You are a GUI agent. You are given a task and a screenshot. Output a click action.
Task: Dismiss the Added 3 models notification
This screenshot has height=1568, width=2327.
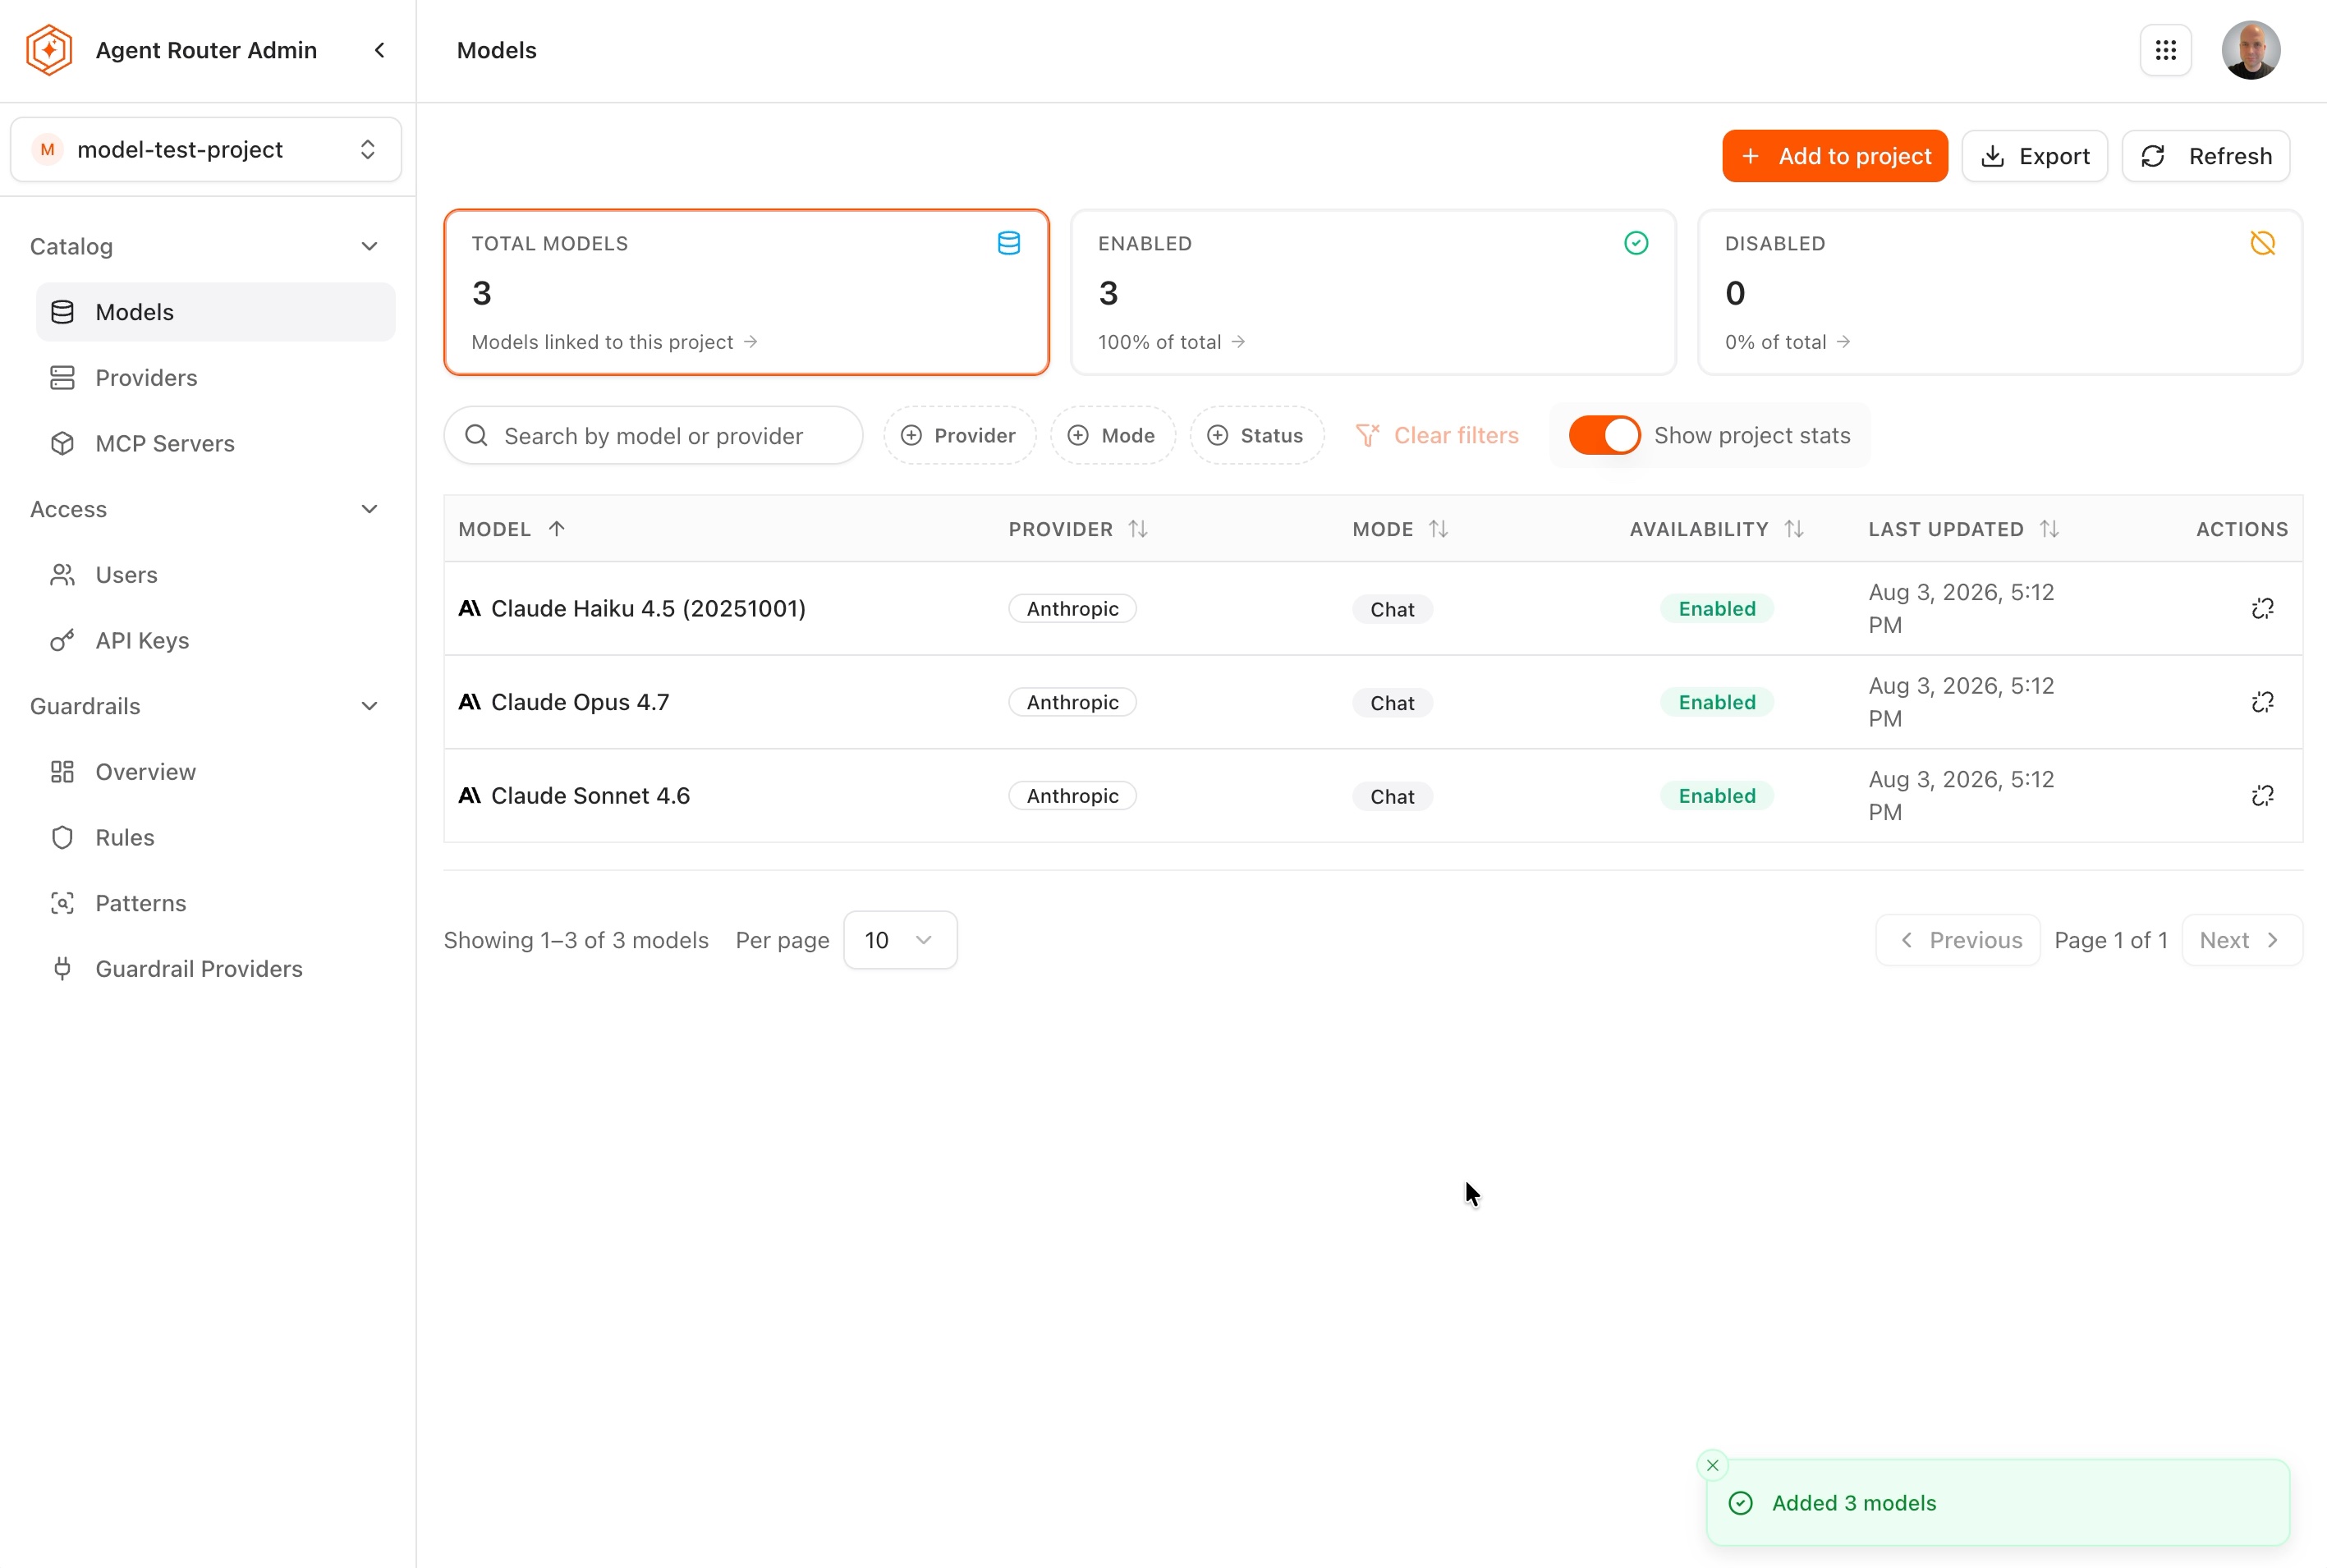tap(1713, 1466)
